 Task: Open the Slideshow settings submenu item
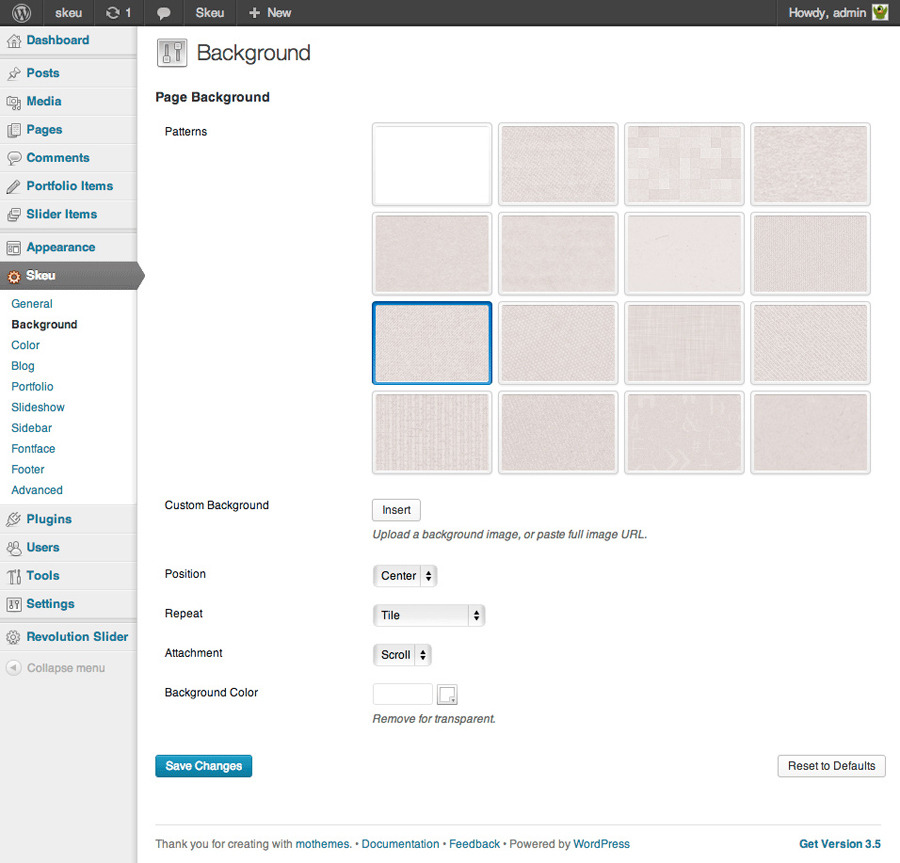click(x=38, y=407)
